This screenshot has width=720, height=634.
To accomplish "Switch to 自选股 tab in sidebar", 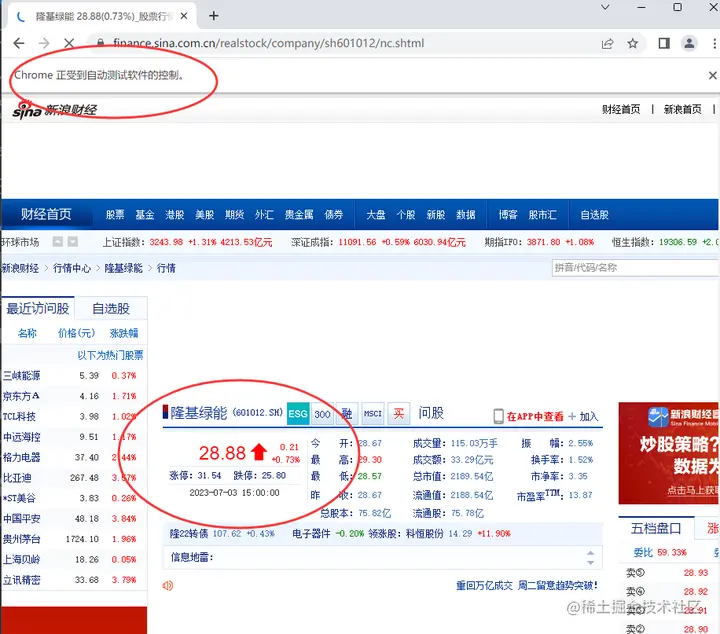I will pyautogui.click(x=111, y=309).
